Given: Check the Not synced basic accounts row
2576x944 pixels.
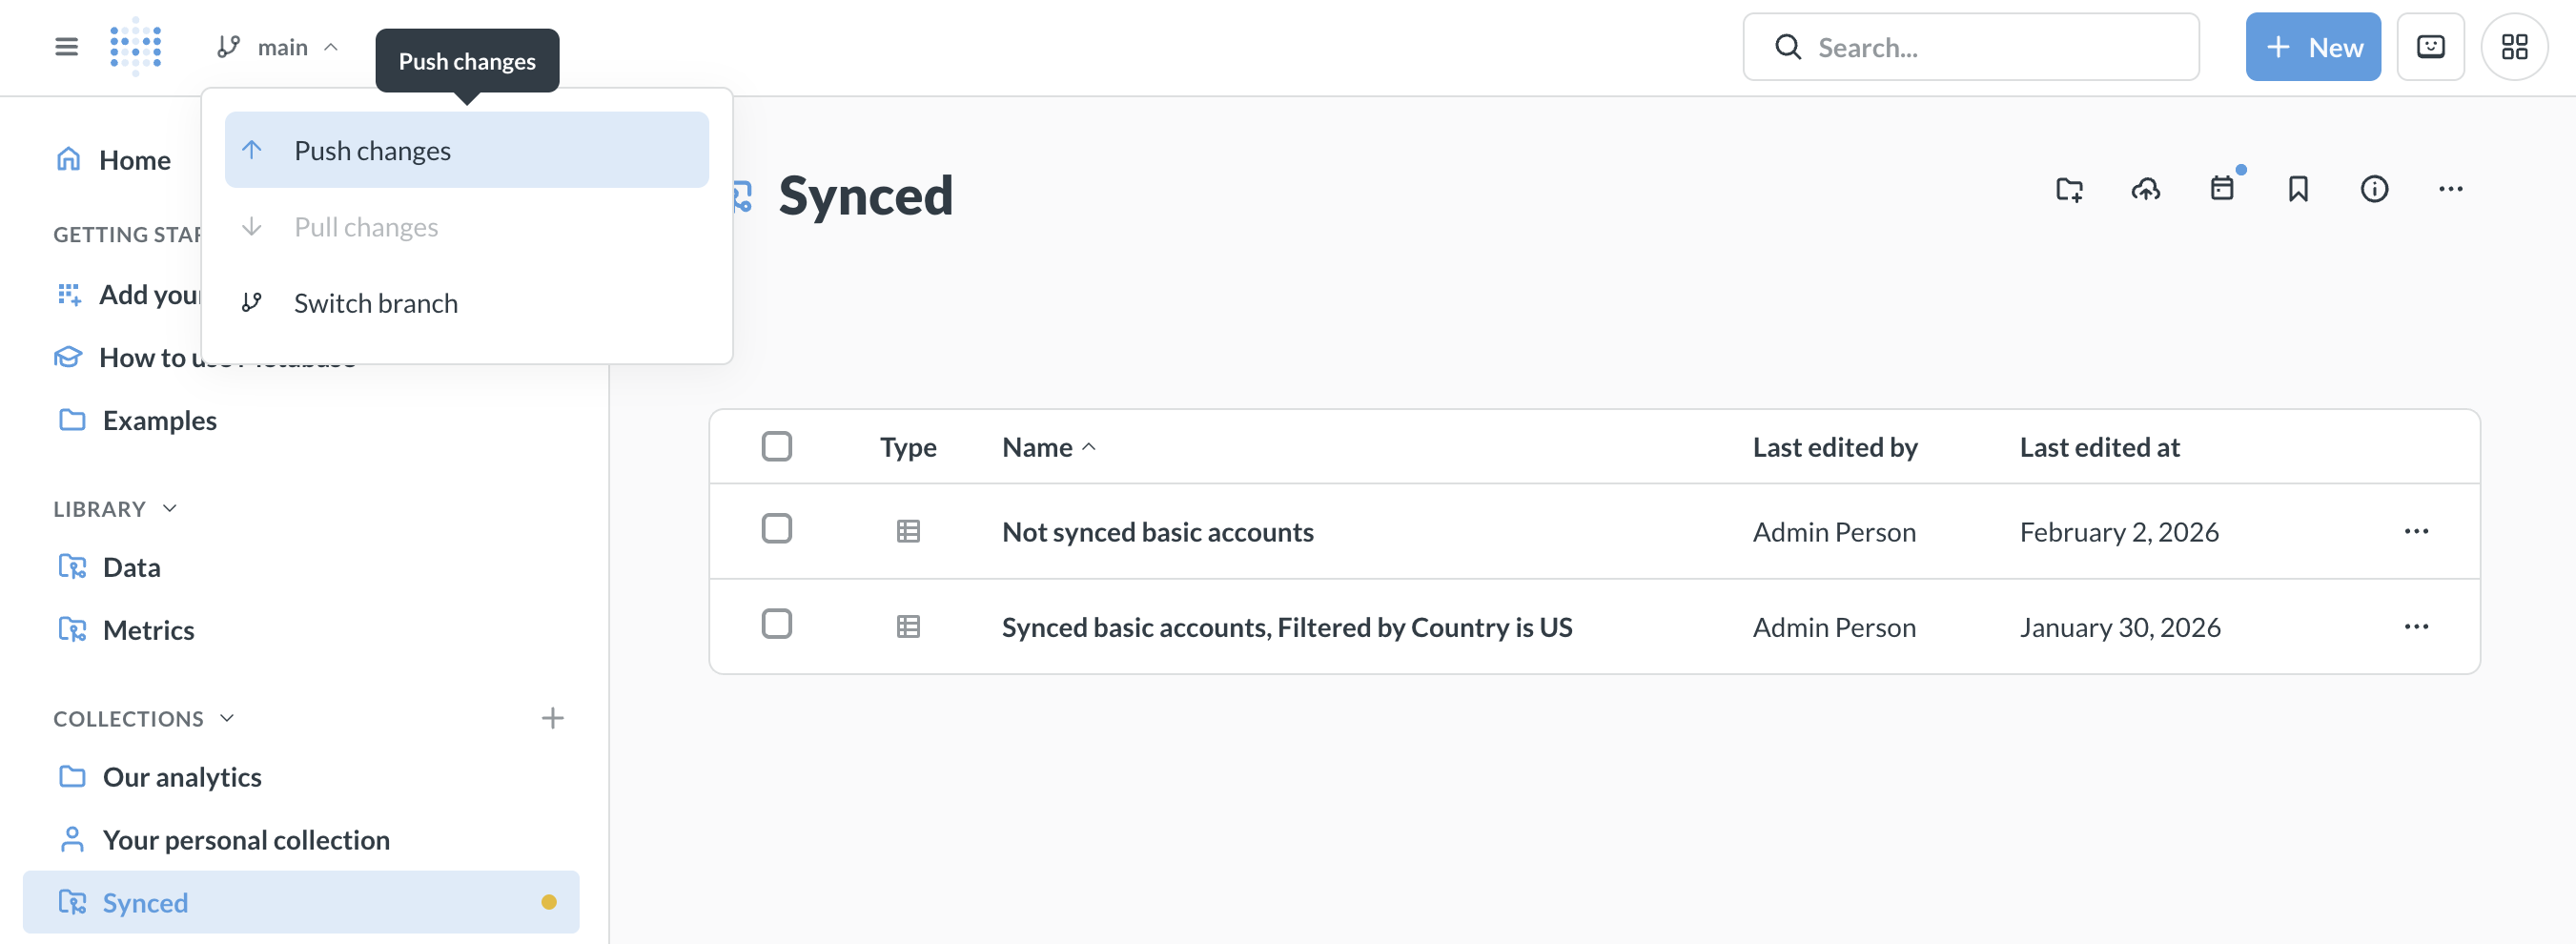Looking at the screenshot, I should click(776, 529).
